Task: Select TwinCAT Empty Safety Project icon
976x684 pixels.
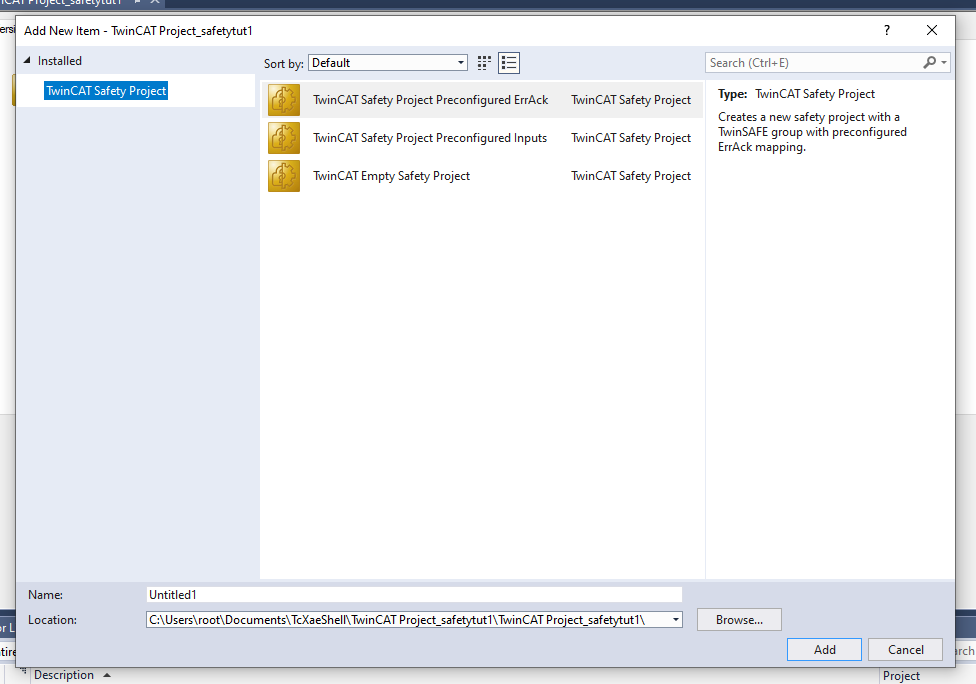Action: click(284, 176)
